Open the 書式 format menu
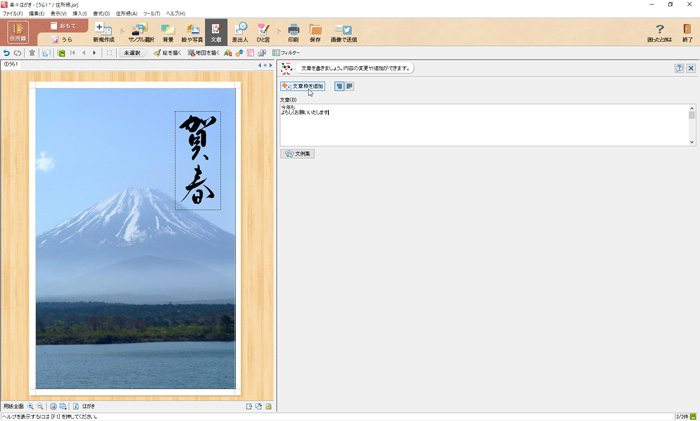This screenshot has width=700, height=421. (x=100, y=13)
